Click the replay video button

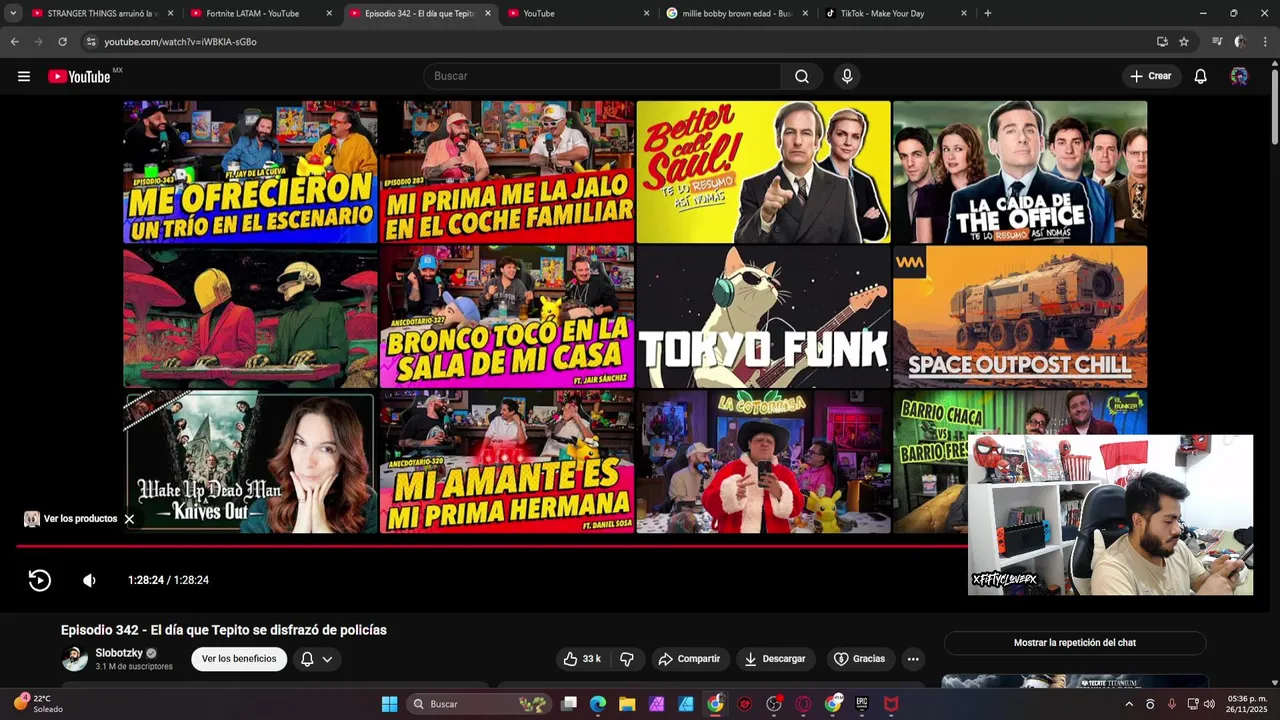coord(40,580)
